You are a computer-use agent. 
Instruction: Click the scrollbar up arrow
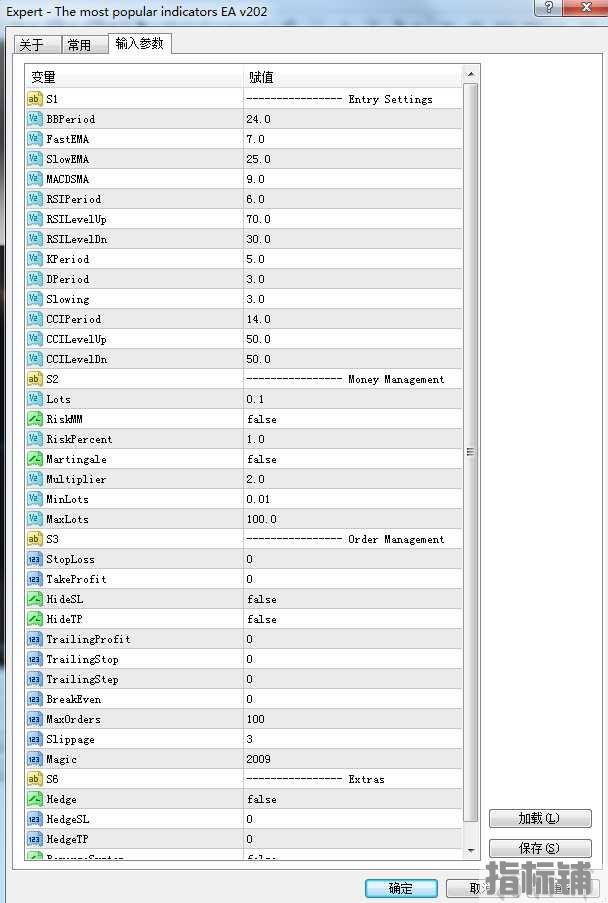pos(471,75)
